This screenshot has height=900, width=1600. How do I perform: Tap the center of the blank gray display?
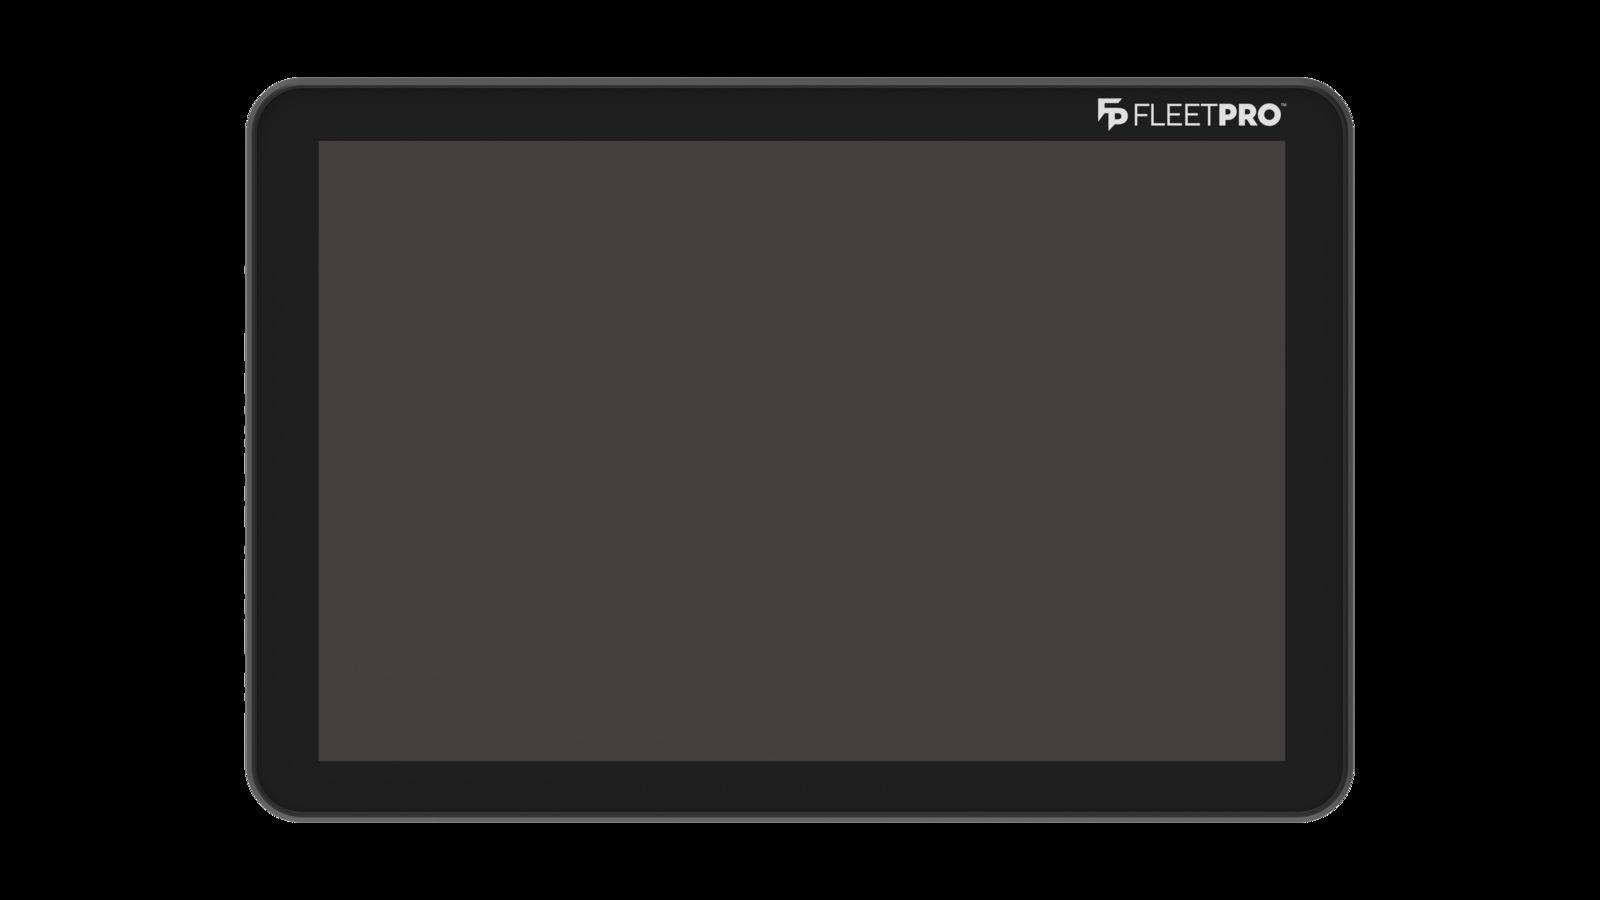[x=802, y=451]
